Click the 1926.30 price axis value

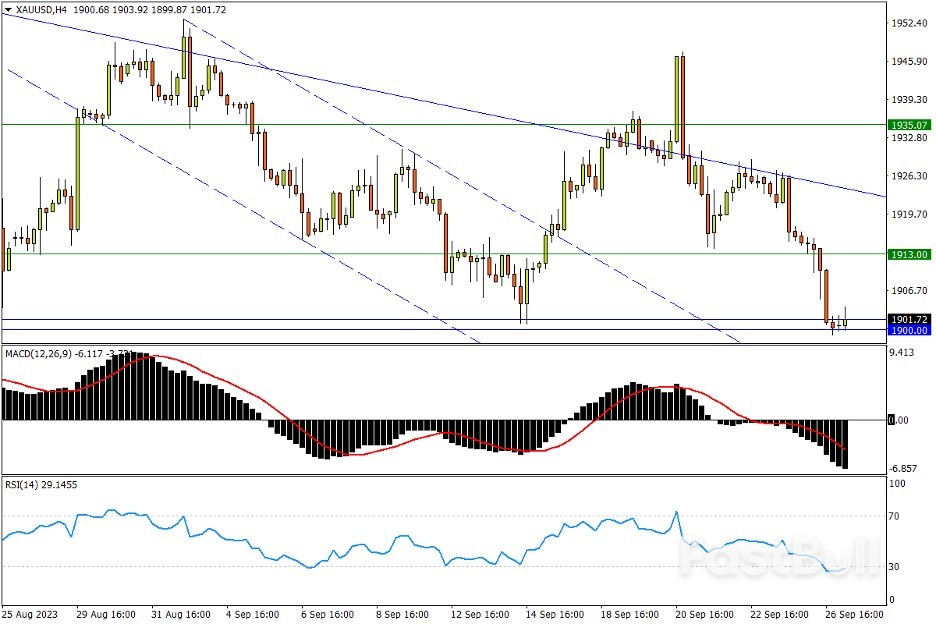[906, 176]
